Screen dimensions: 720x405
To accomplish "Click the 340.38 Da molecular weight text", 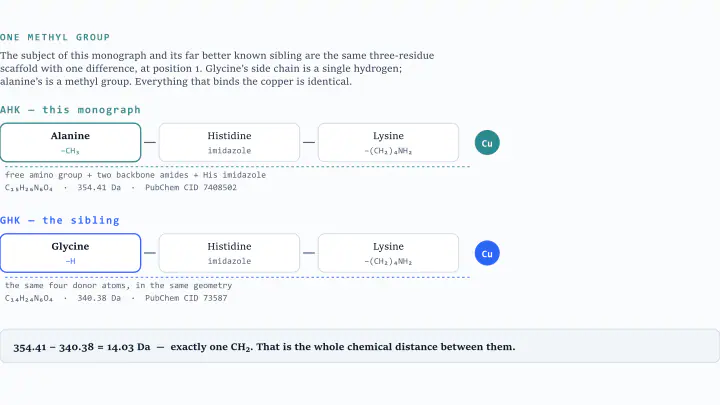I will click(x=99, y=298).
